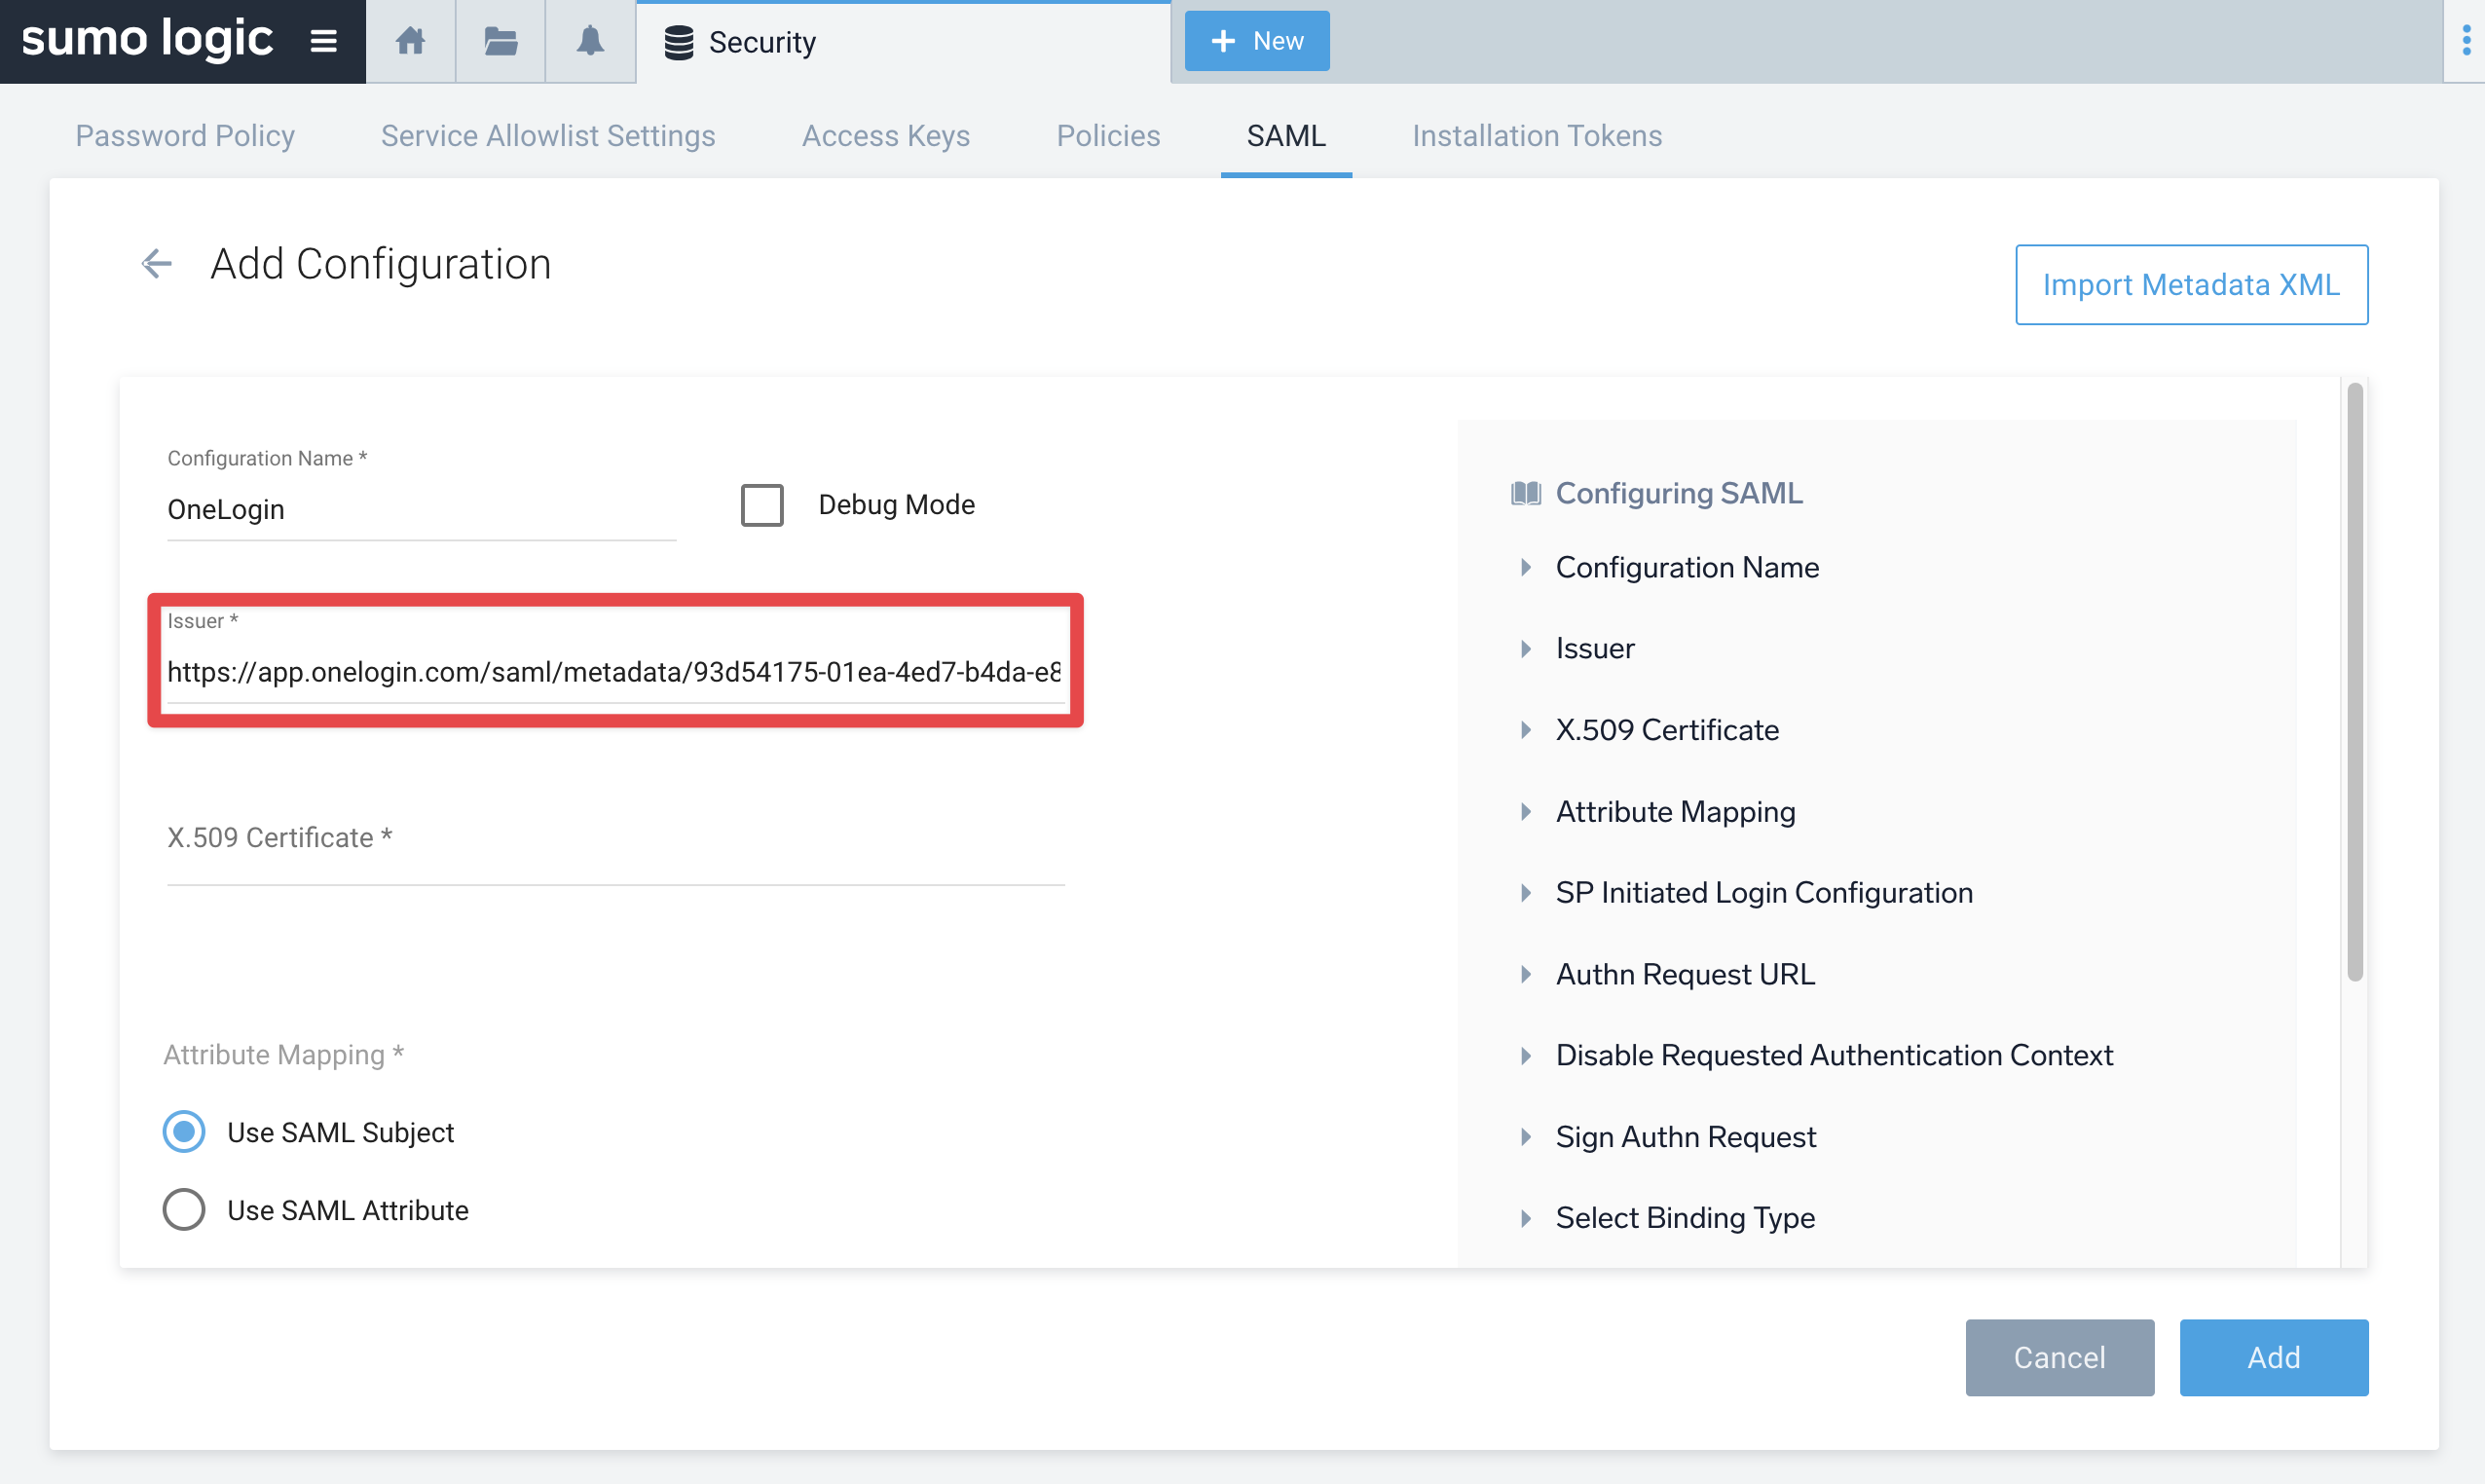Open the hamburger navigation menu
2485x1484 pixels.
click(x=323, y=41)
